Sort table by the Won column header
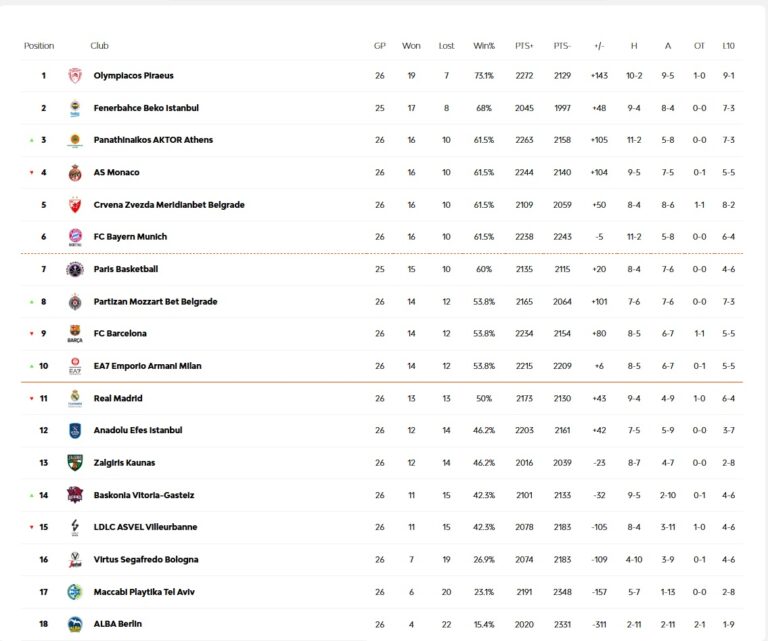This screenshot has height=641, width=768. pyautogui.click(x=411, y=46)
